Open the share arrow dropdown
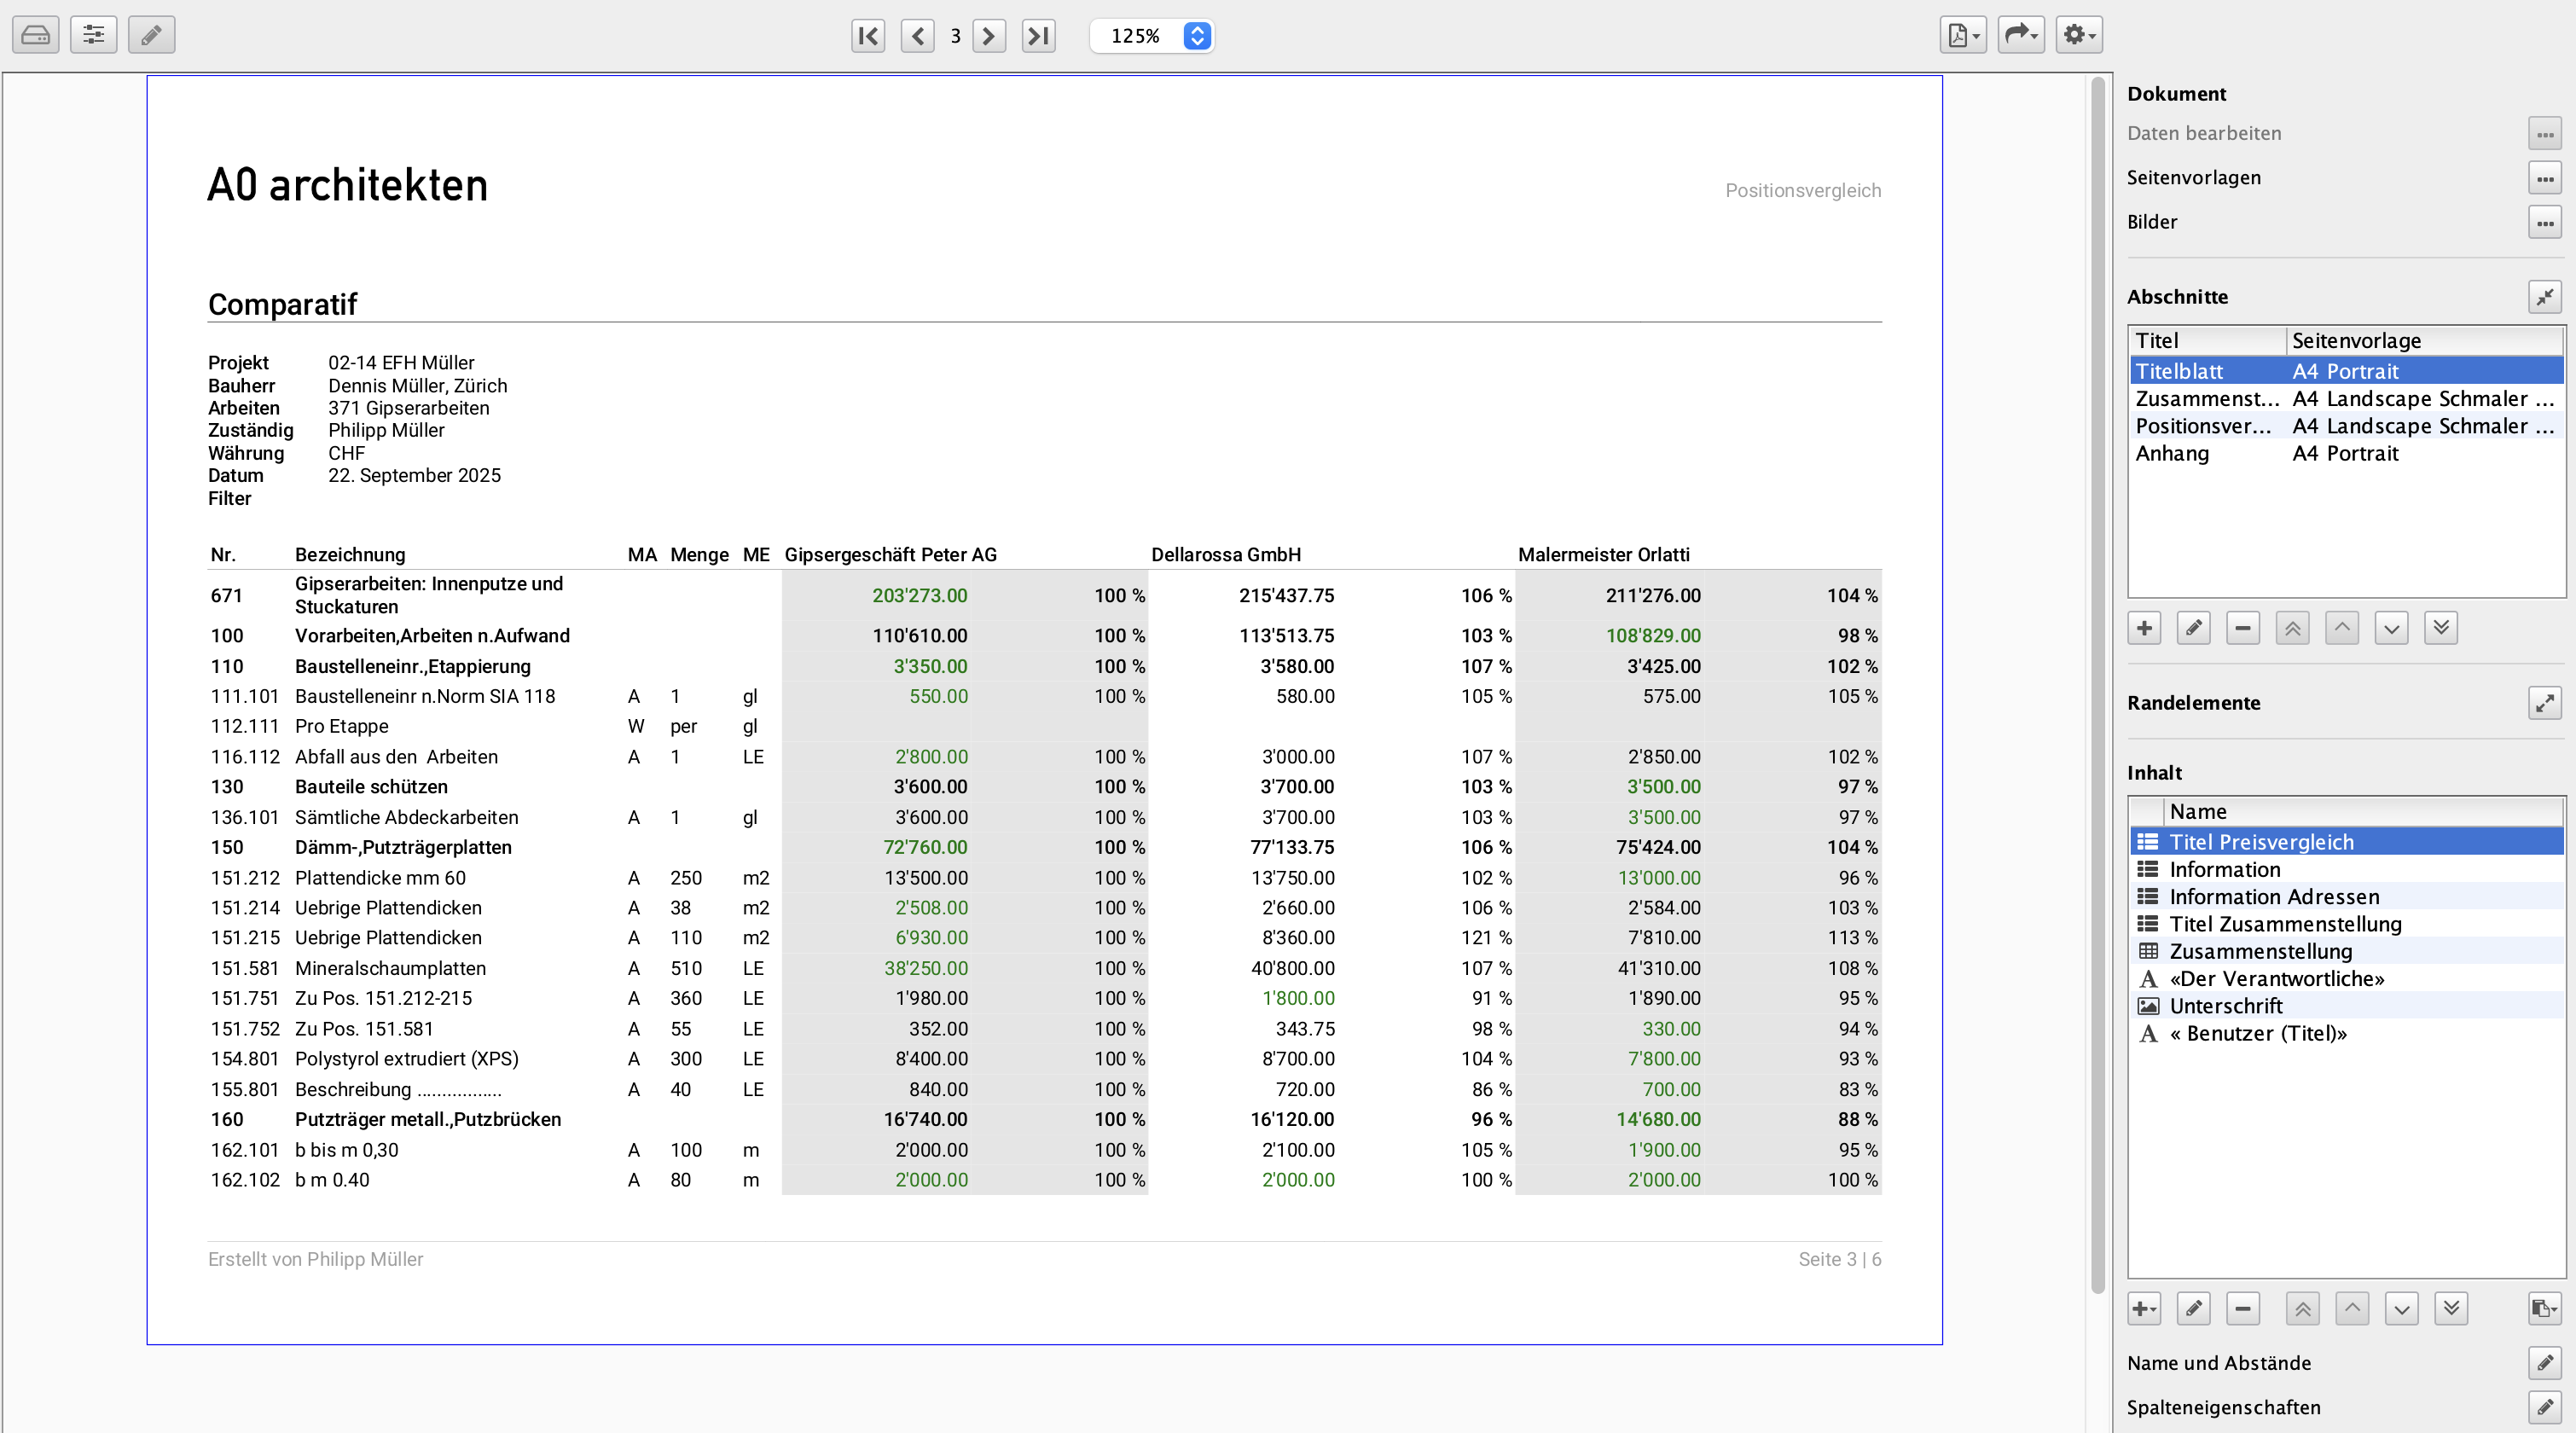Image resolution: width=2576 pixels, height=1433 pixels. tap(2020, 35)
